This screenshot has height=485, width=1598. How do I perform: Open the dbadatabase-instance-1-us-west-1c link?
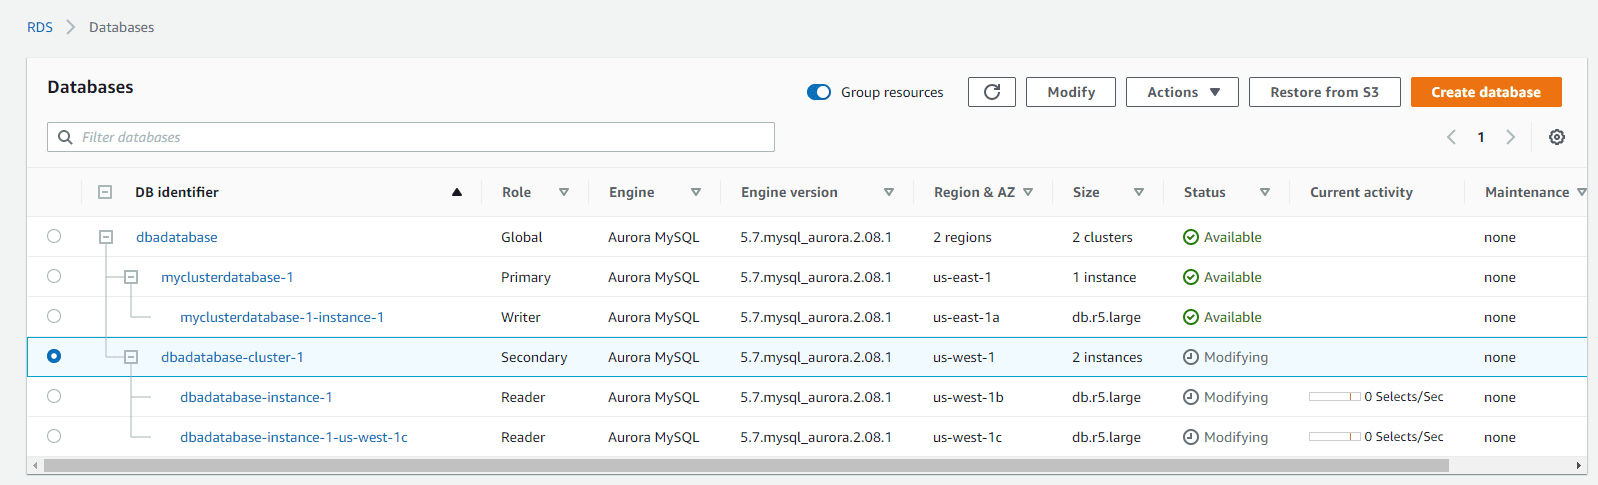294,437
